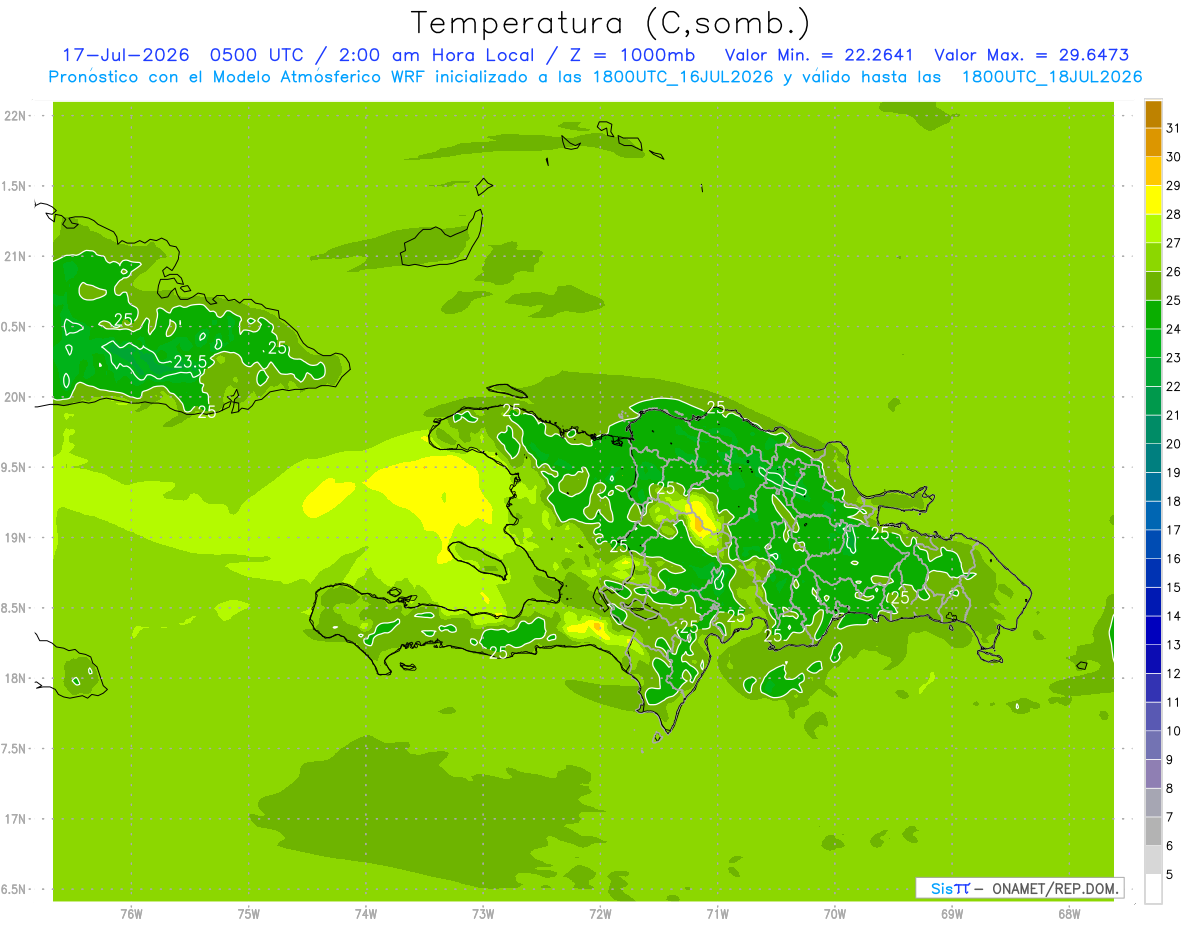Select the deep blue swatch between 13 and 14
This screenshot has height=927, width=1200.
click(x=1153, y=630)
